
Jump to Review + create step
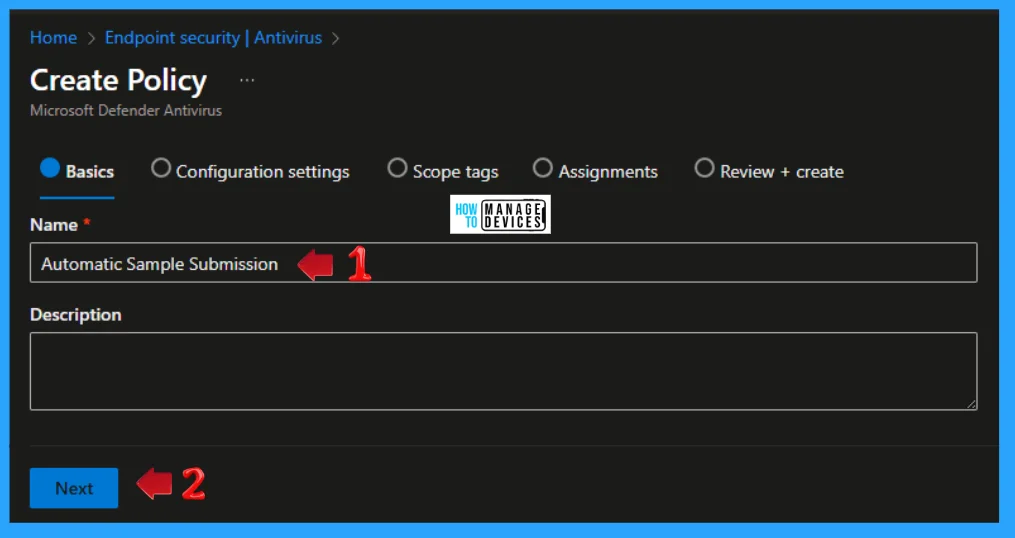pyautogui.click(x=769, y=172)
